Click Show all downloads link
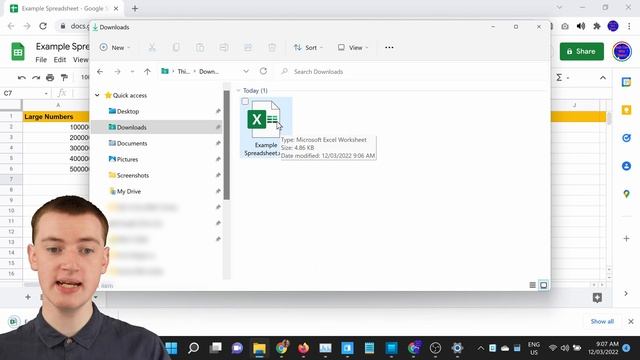This screenshot has width=640, height=360. [602, 321]
